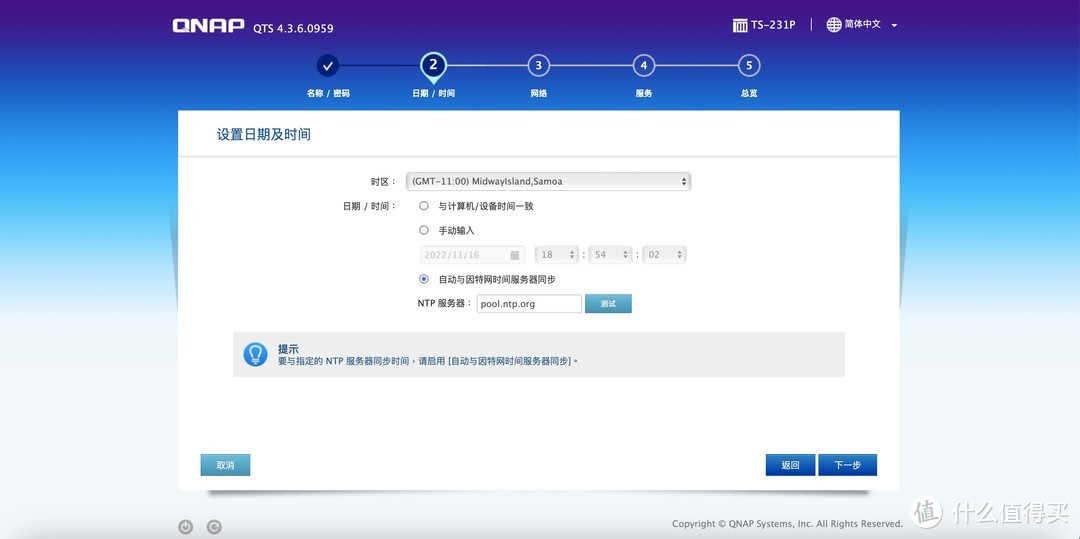The image size is (1080, 539).
Task: Select step 2 circle in wizard
Action: pos(433,65)
